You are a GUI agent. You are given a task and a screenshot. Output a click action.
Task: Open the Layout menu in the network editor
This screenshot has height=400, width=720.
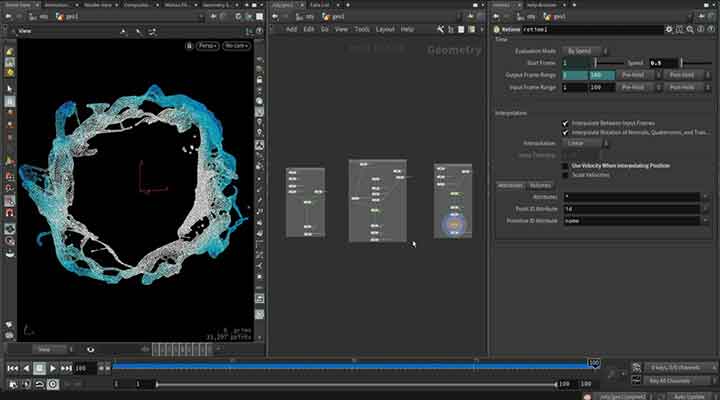(x=385, y=29)
